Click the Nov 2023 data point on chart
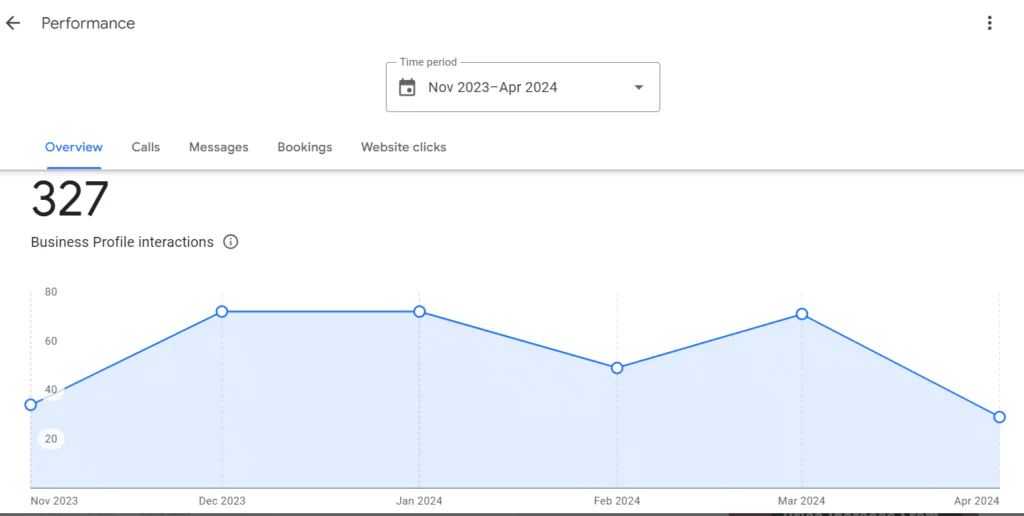Viewport: 1024px width, 516px height. click(x=31, y=405)
